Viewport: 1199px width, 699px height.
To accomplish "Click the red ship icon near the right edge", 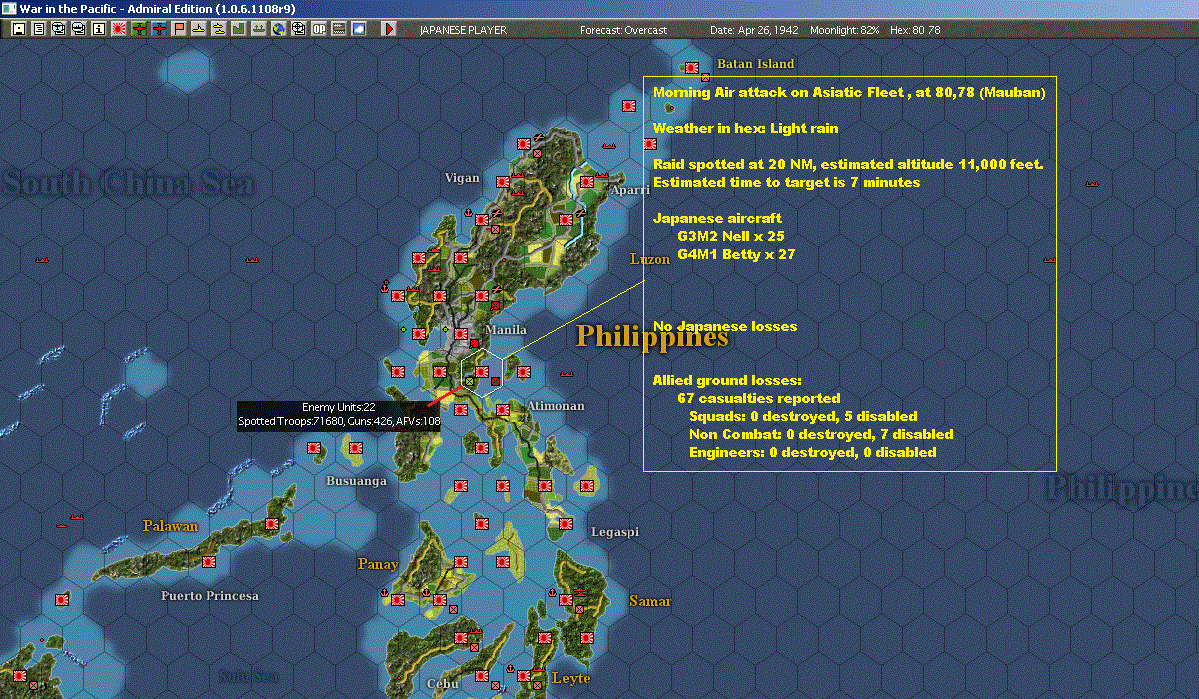I will 1092,184.
